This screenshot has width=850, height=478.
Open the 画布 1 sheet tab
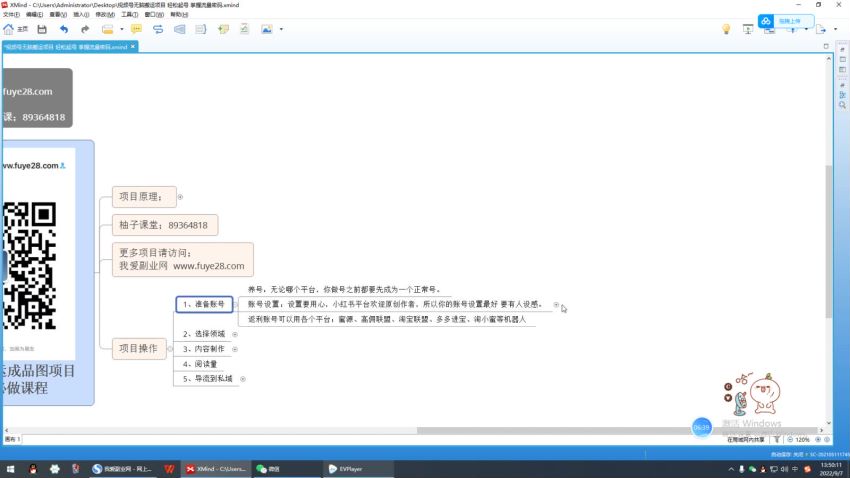[12, 439]
